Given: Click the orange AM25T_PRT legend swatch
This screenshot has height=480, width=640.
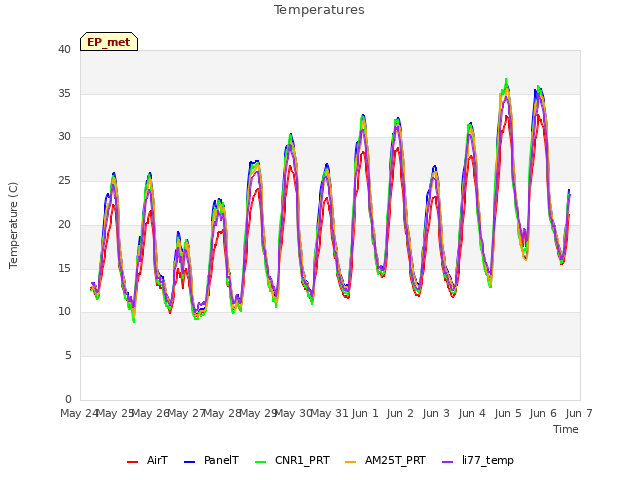Looking at the screenshot, I should coord(351,462).
